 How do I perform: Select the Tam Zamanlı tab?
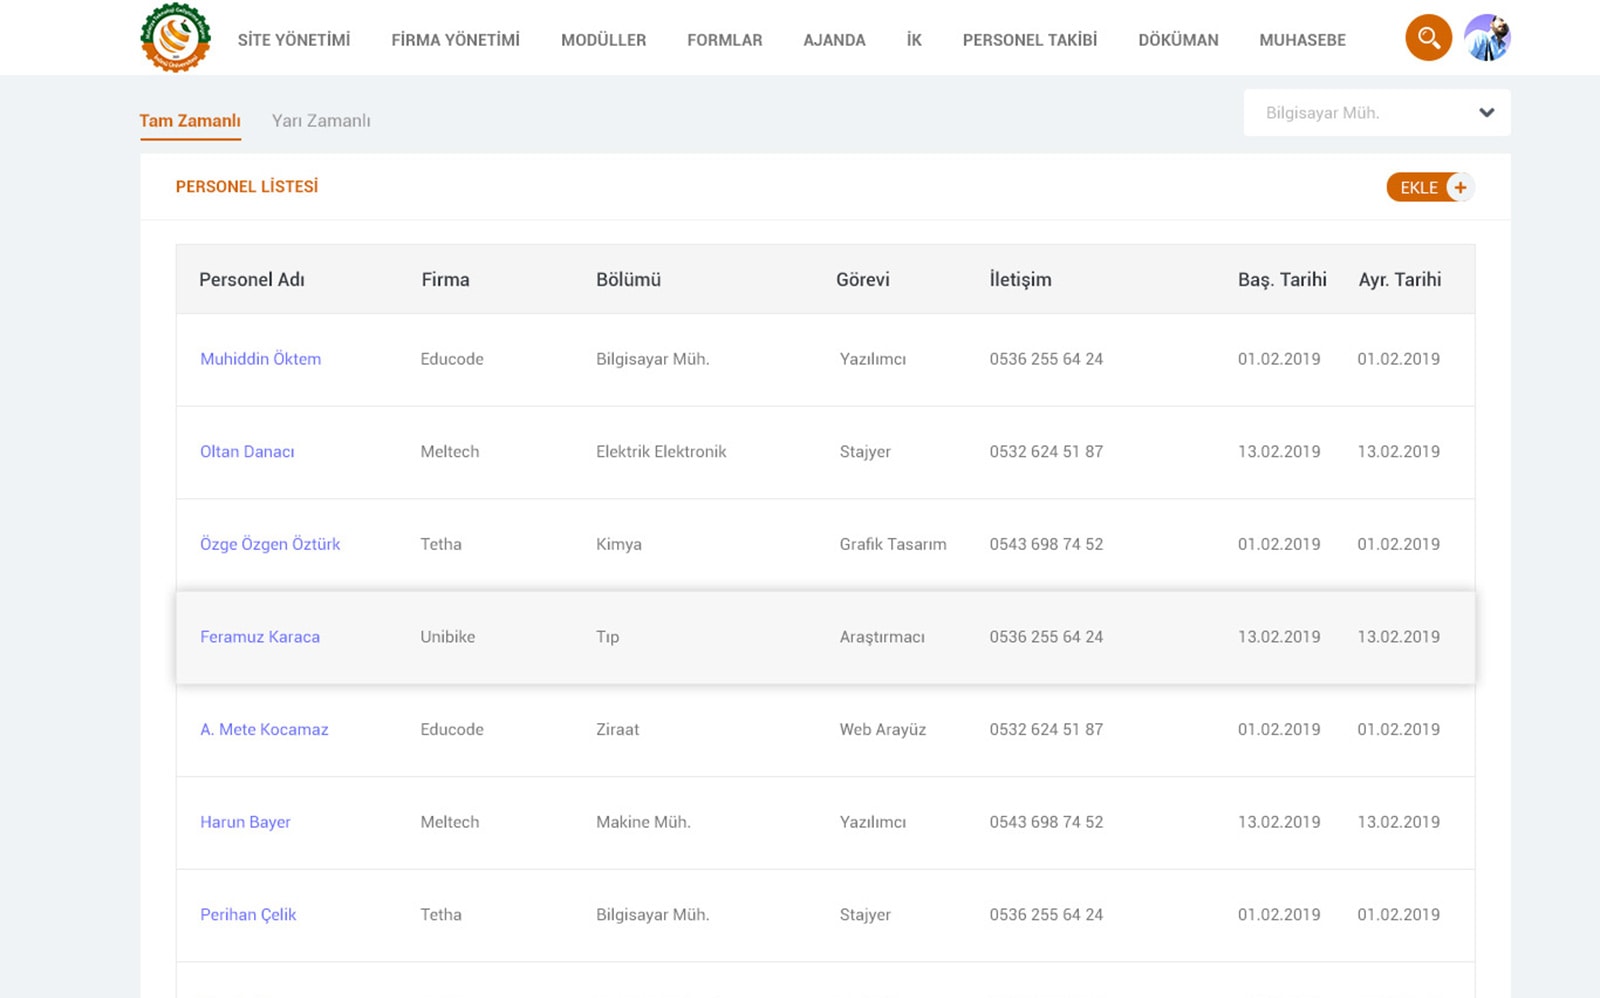(x=190, y=121)
